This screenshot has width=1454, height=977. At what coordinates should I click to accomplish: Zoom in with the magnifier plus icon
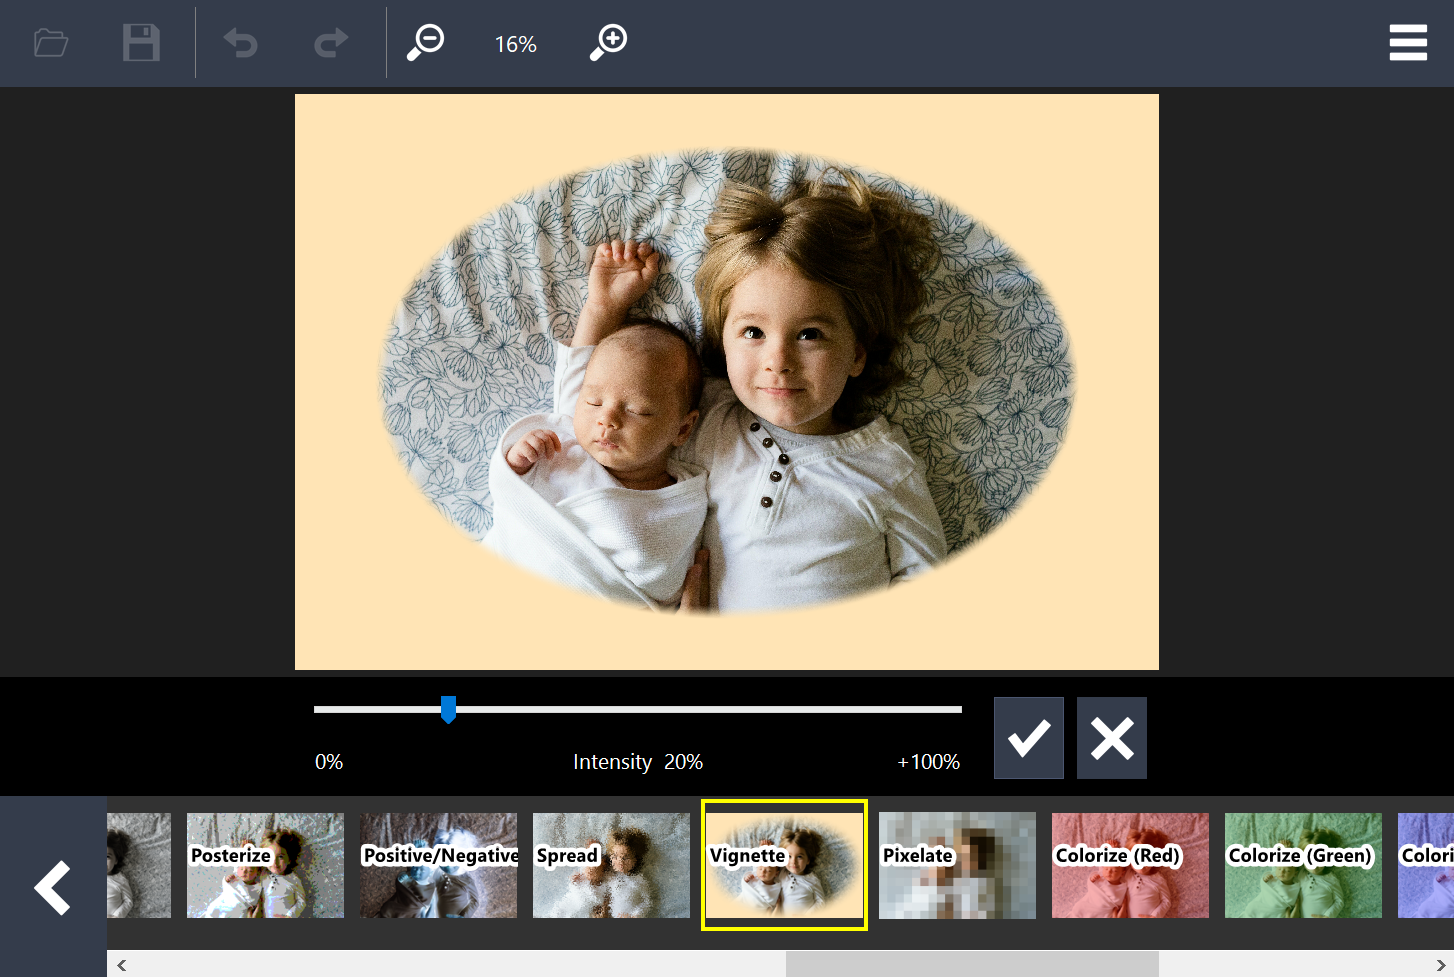[607, 42]
